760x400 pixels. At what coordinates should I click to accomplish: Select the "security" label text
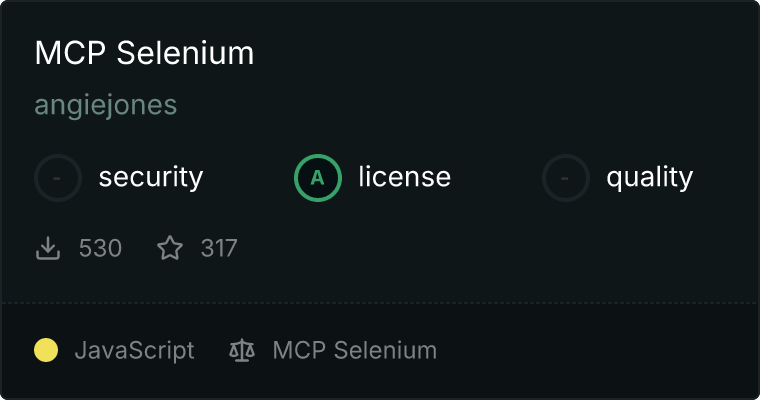(x=150, y=178)
